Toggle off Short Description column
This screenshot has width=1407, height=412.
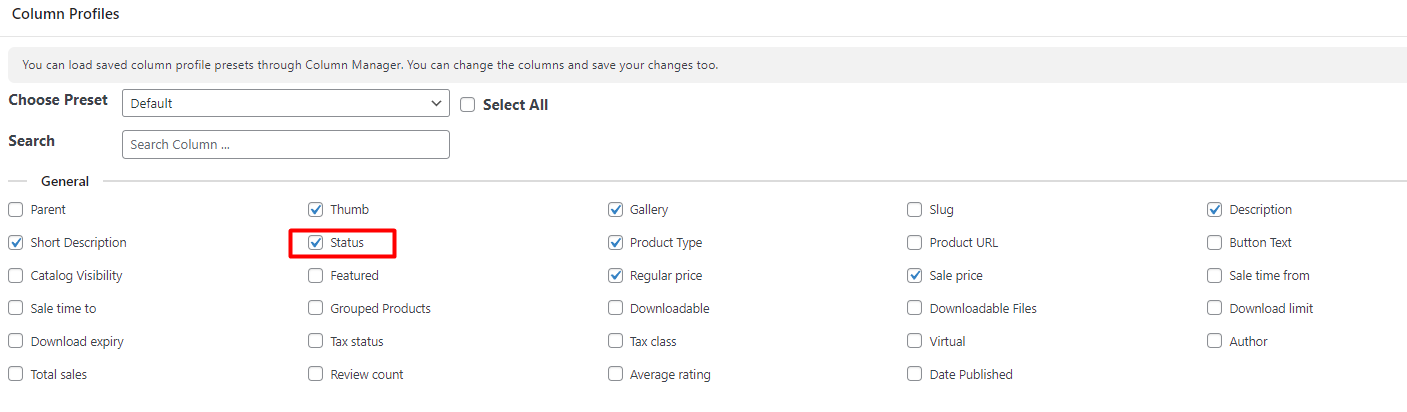pos(15,243)
